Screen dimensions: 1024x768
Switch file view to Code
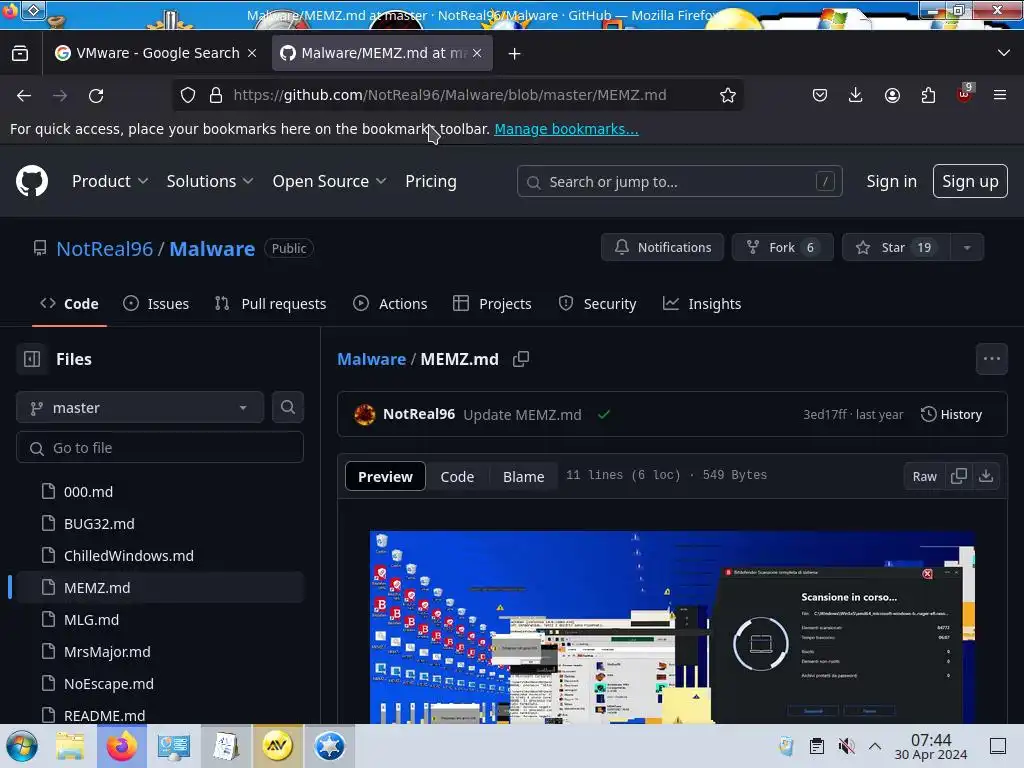pyautogui.click(x=457, y=477)
